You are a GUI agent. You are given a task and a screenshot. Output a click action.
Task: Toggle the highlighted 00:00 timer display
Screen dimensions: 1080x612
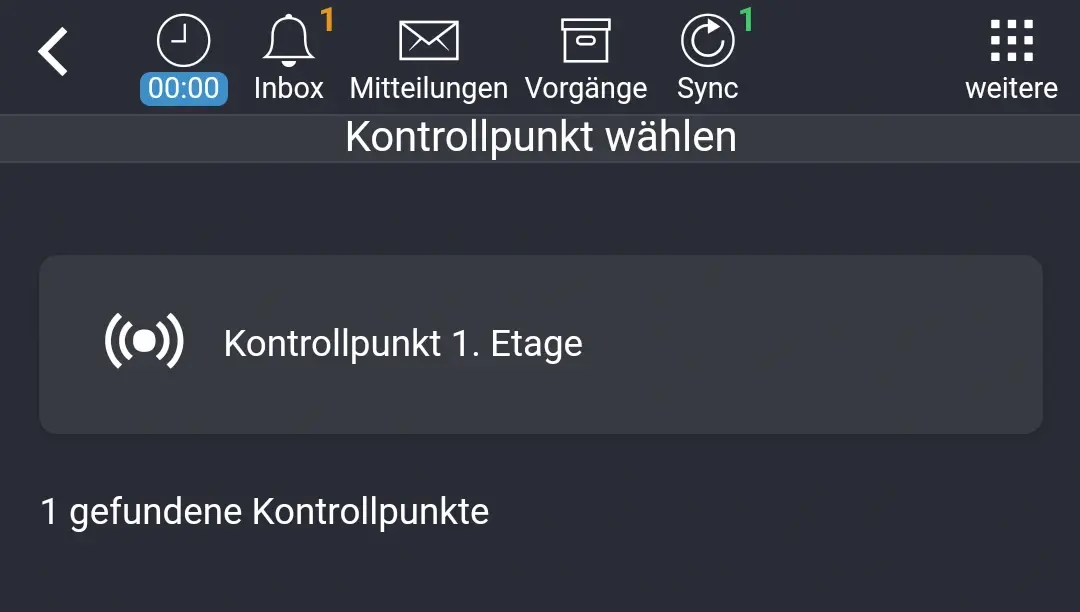[183, 88]
